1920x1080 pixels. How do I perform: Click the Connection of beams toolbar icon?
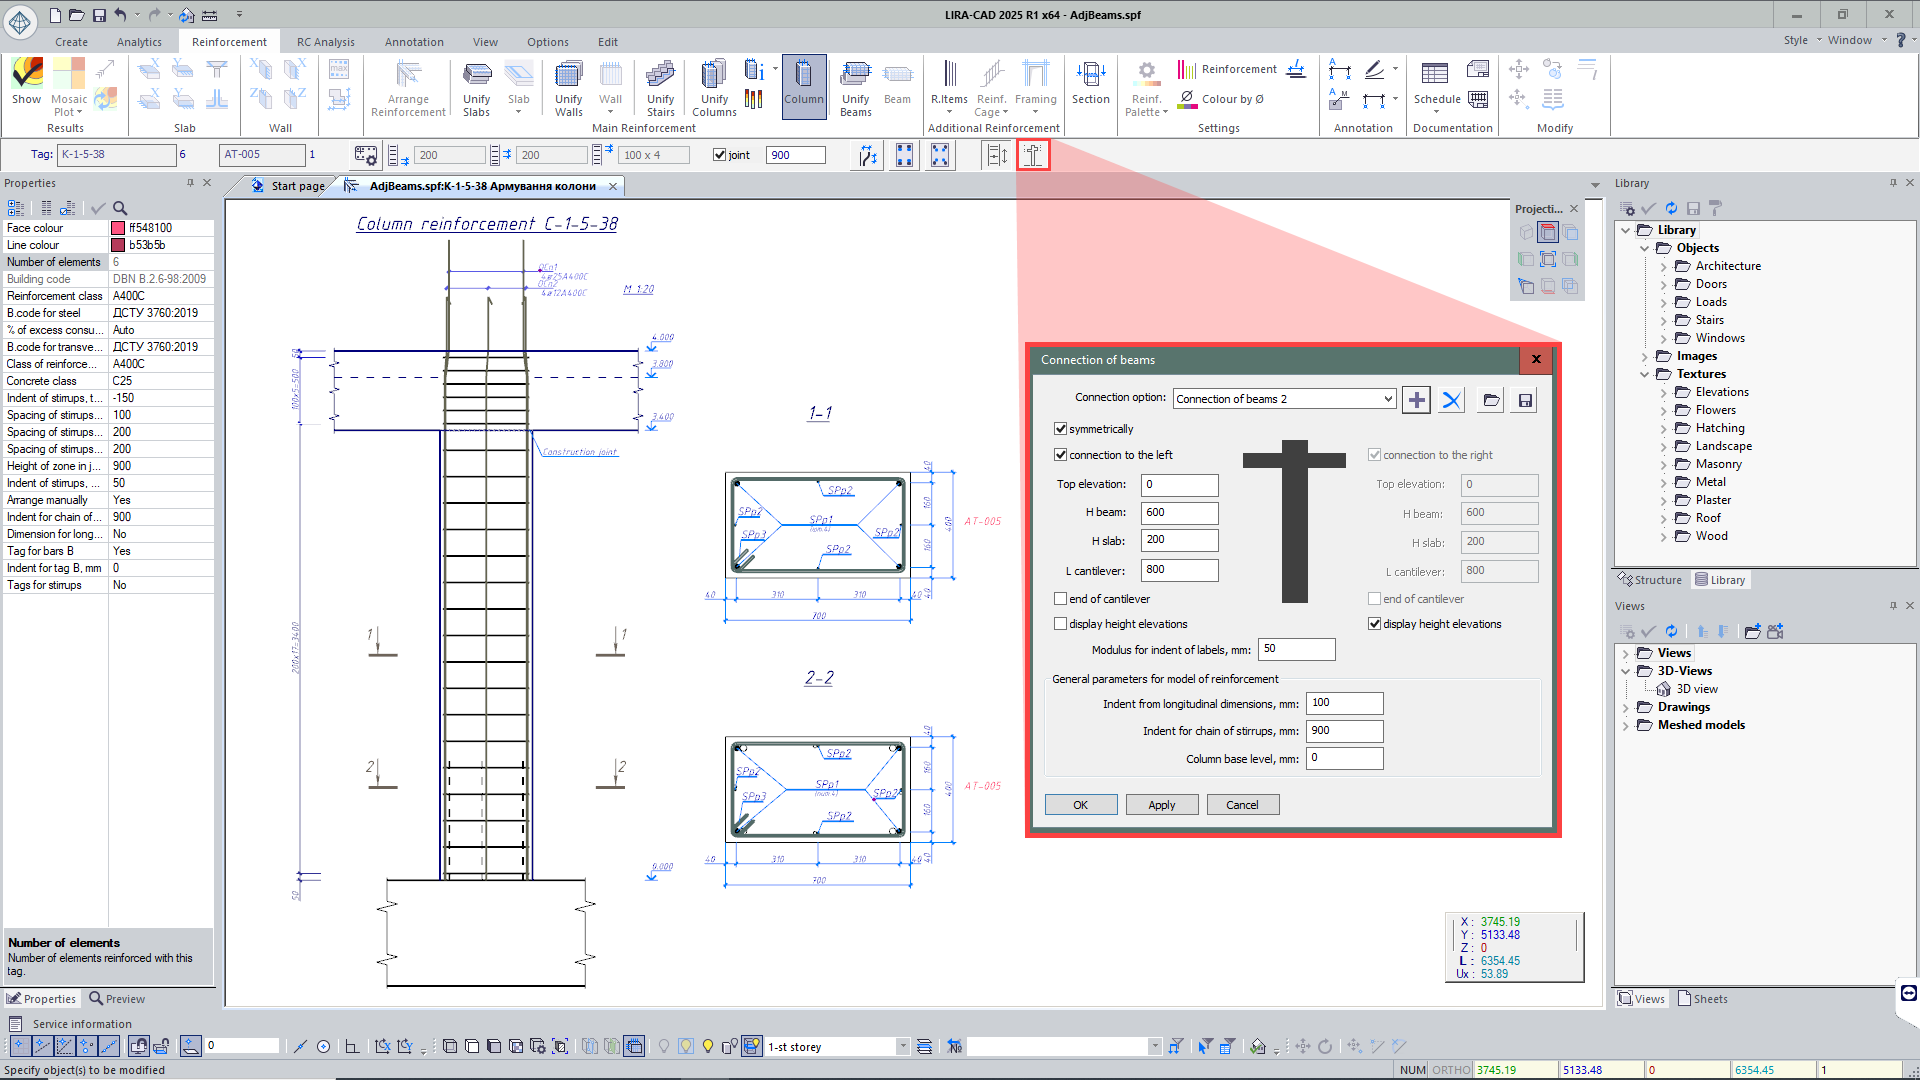pos(1033,155)
